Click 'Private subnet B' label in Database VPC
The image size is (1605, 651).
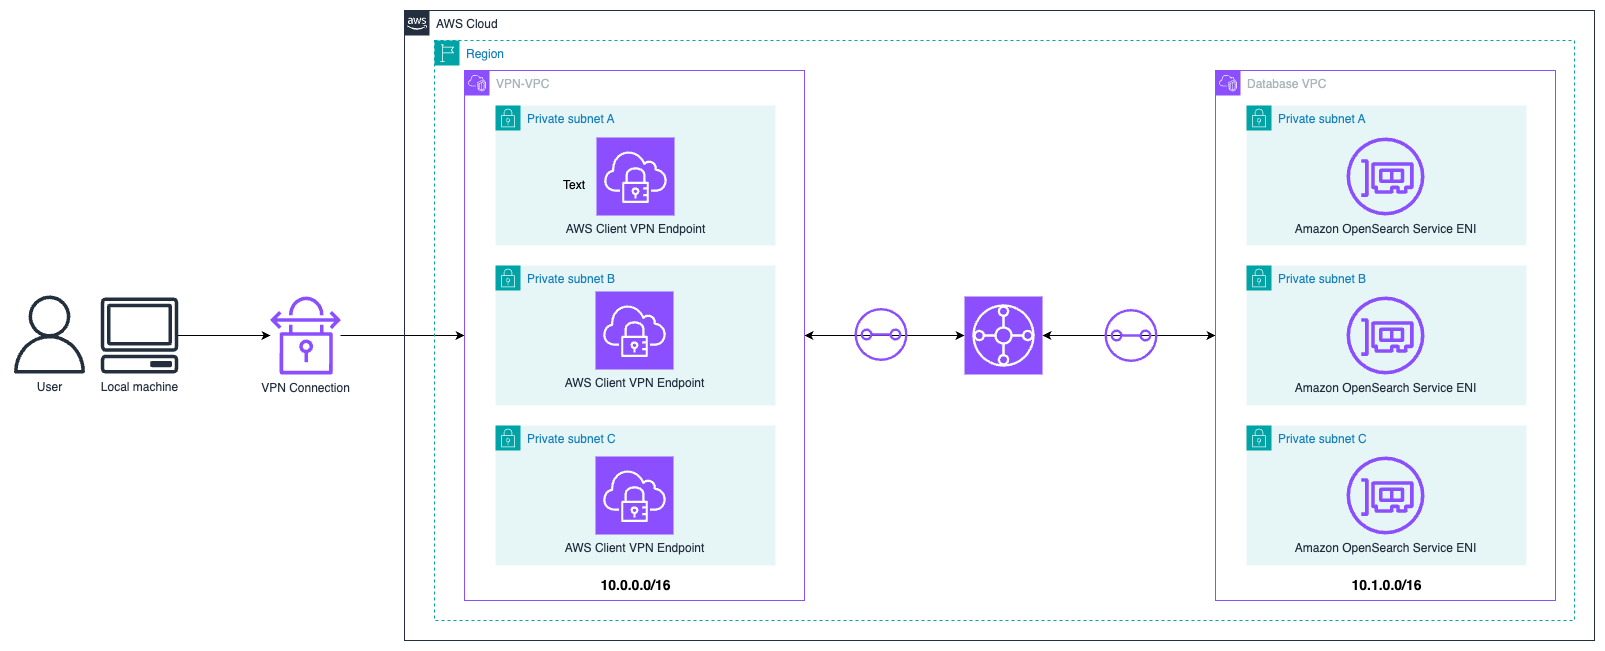pos(1322,279)
